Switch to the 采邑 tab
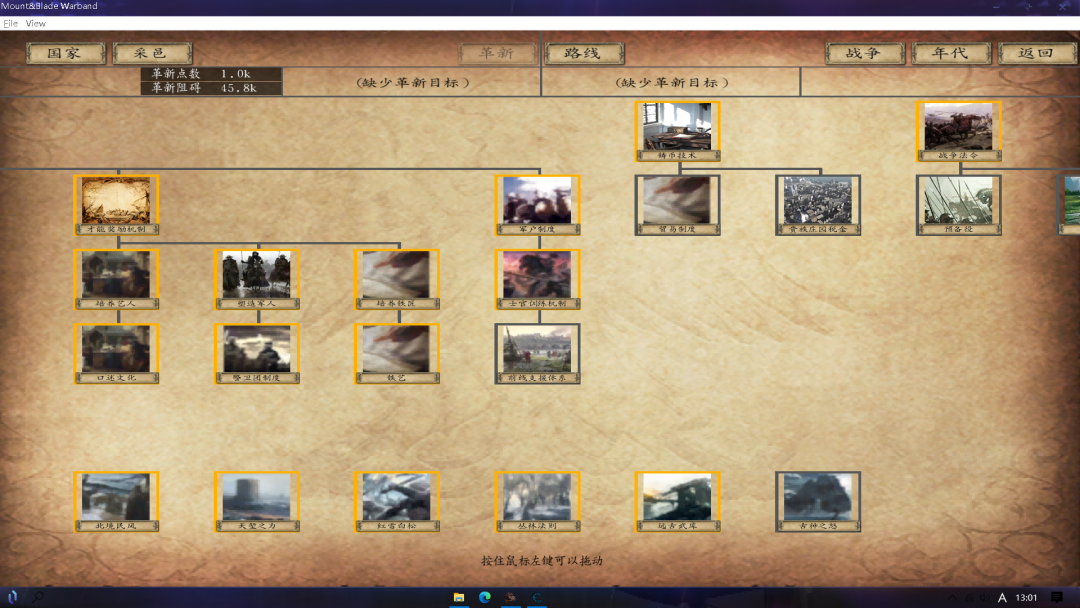Screen dimensions: 1080x608 pos(152,53)
